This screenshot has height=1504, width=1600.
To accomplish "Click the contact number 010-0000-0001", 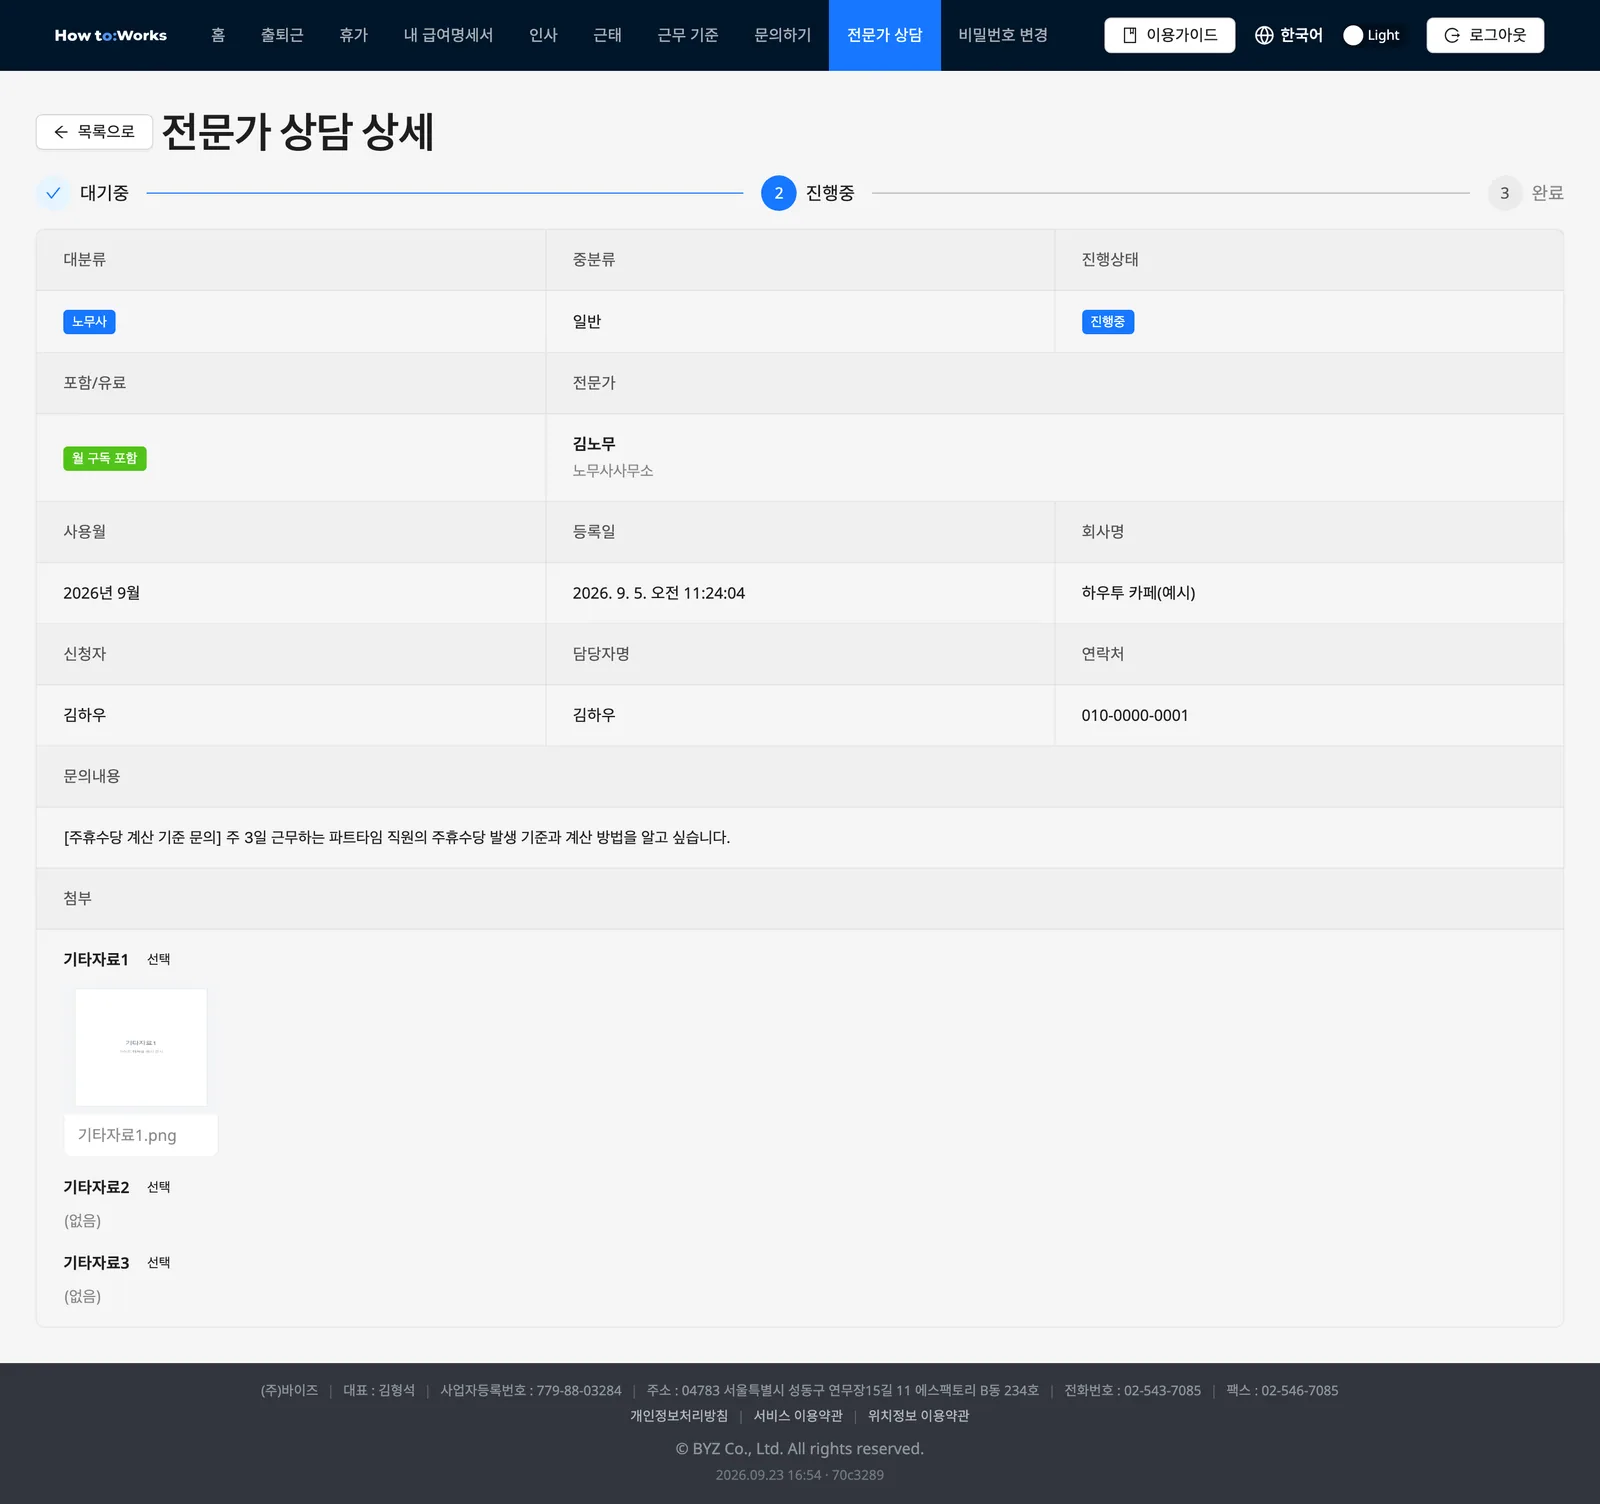I will point(1135,716).
